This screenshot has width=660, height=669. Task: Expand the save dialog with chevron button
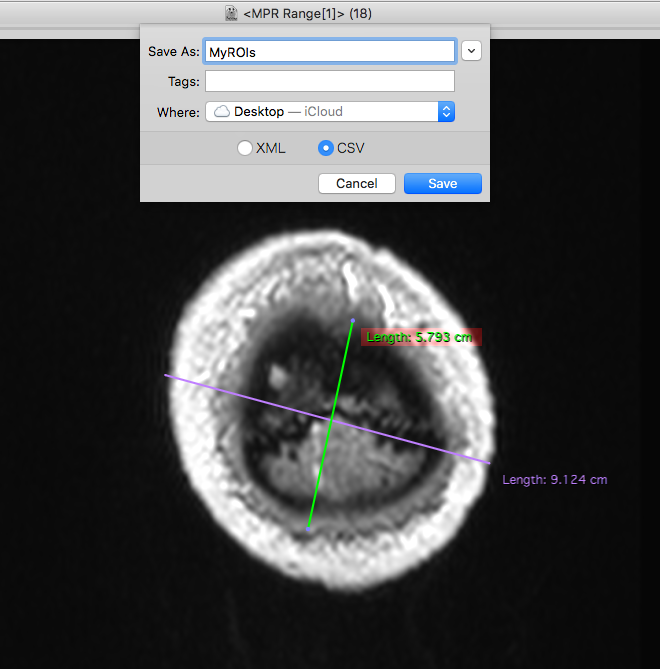pyautogui.click(x=472, y=51)
